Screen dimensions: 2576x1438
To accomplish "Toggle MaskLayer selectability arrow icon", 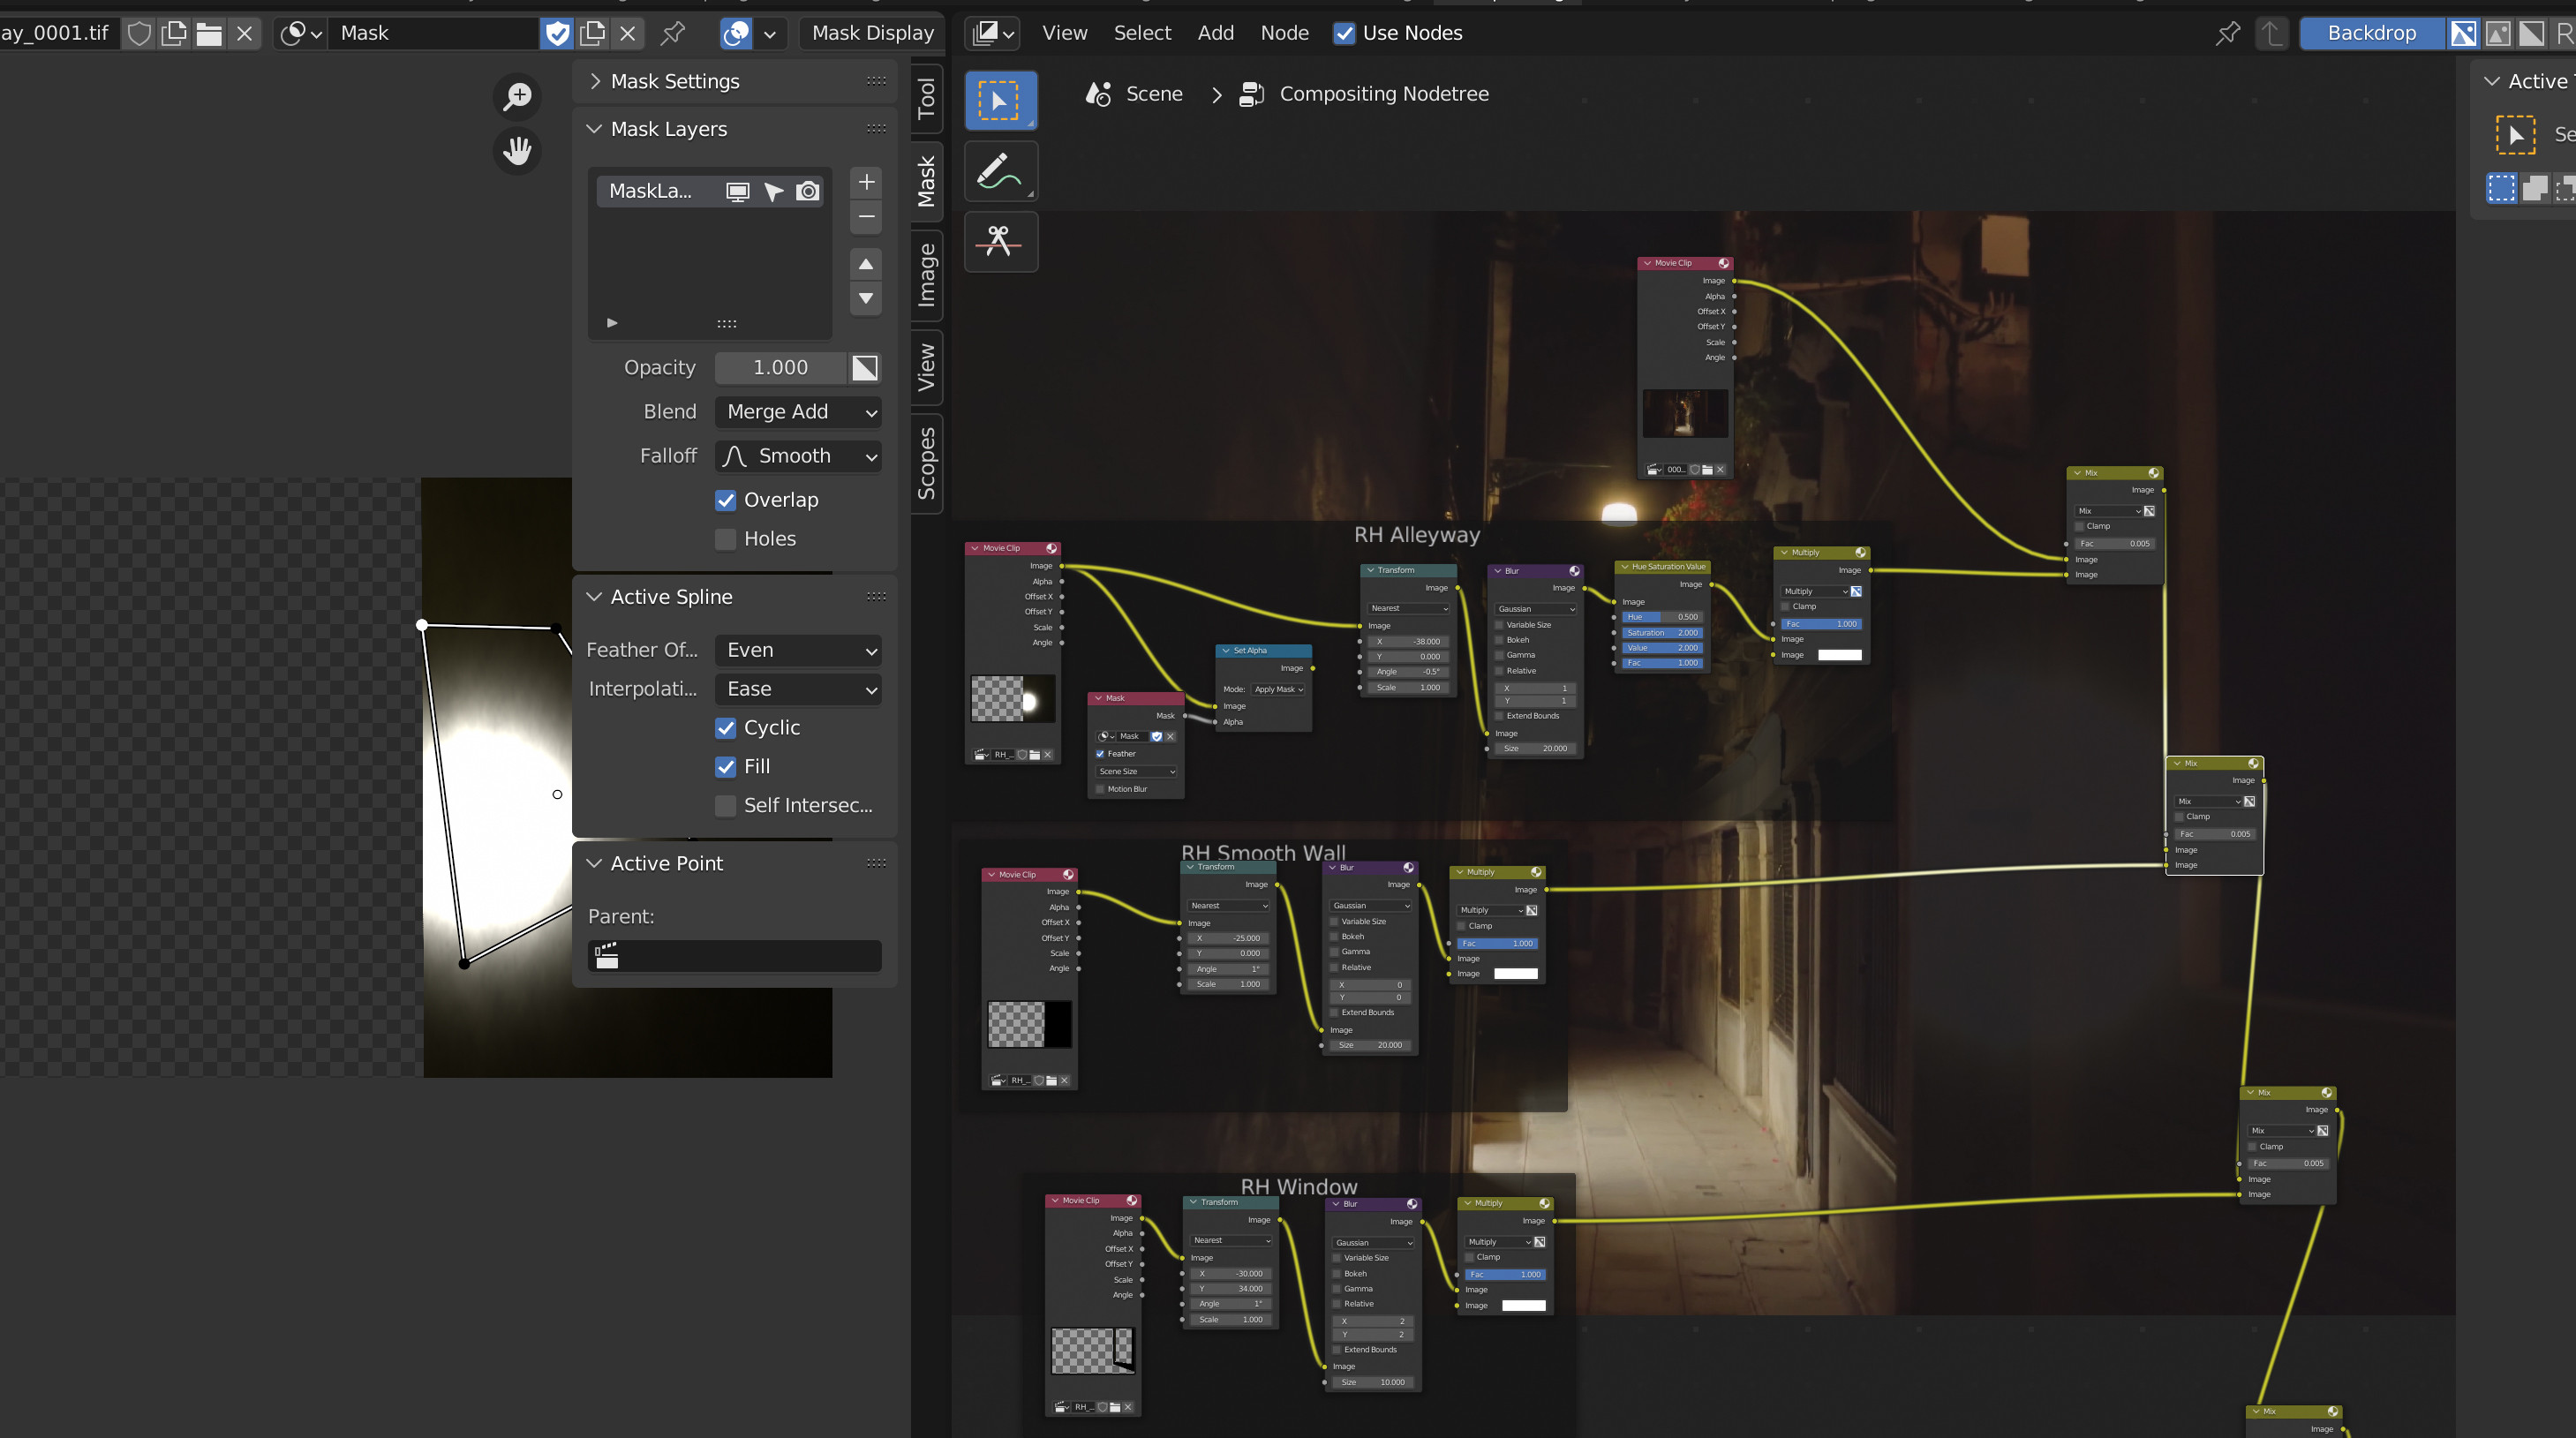I will pyautogui.click(x=773, y=191).
